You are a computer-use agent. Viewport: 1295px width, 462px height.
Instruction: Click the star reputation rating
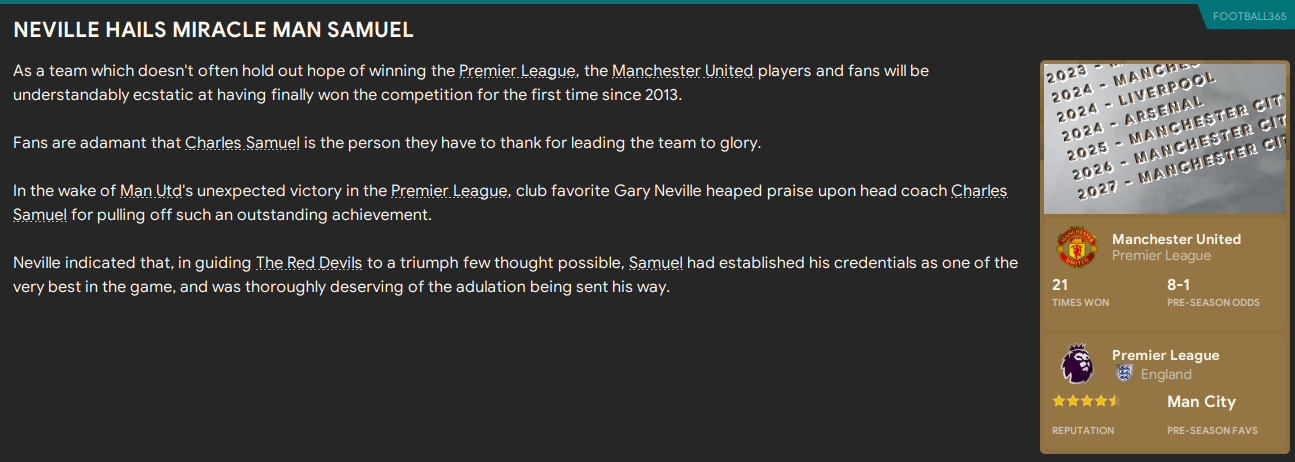1086,401
